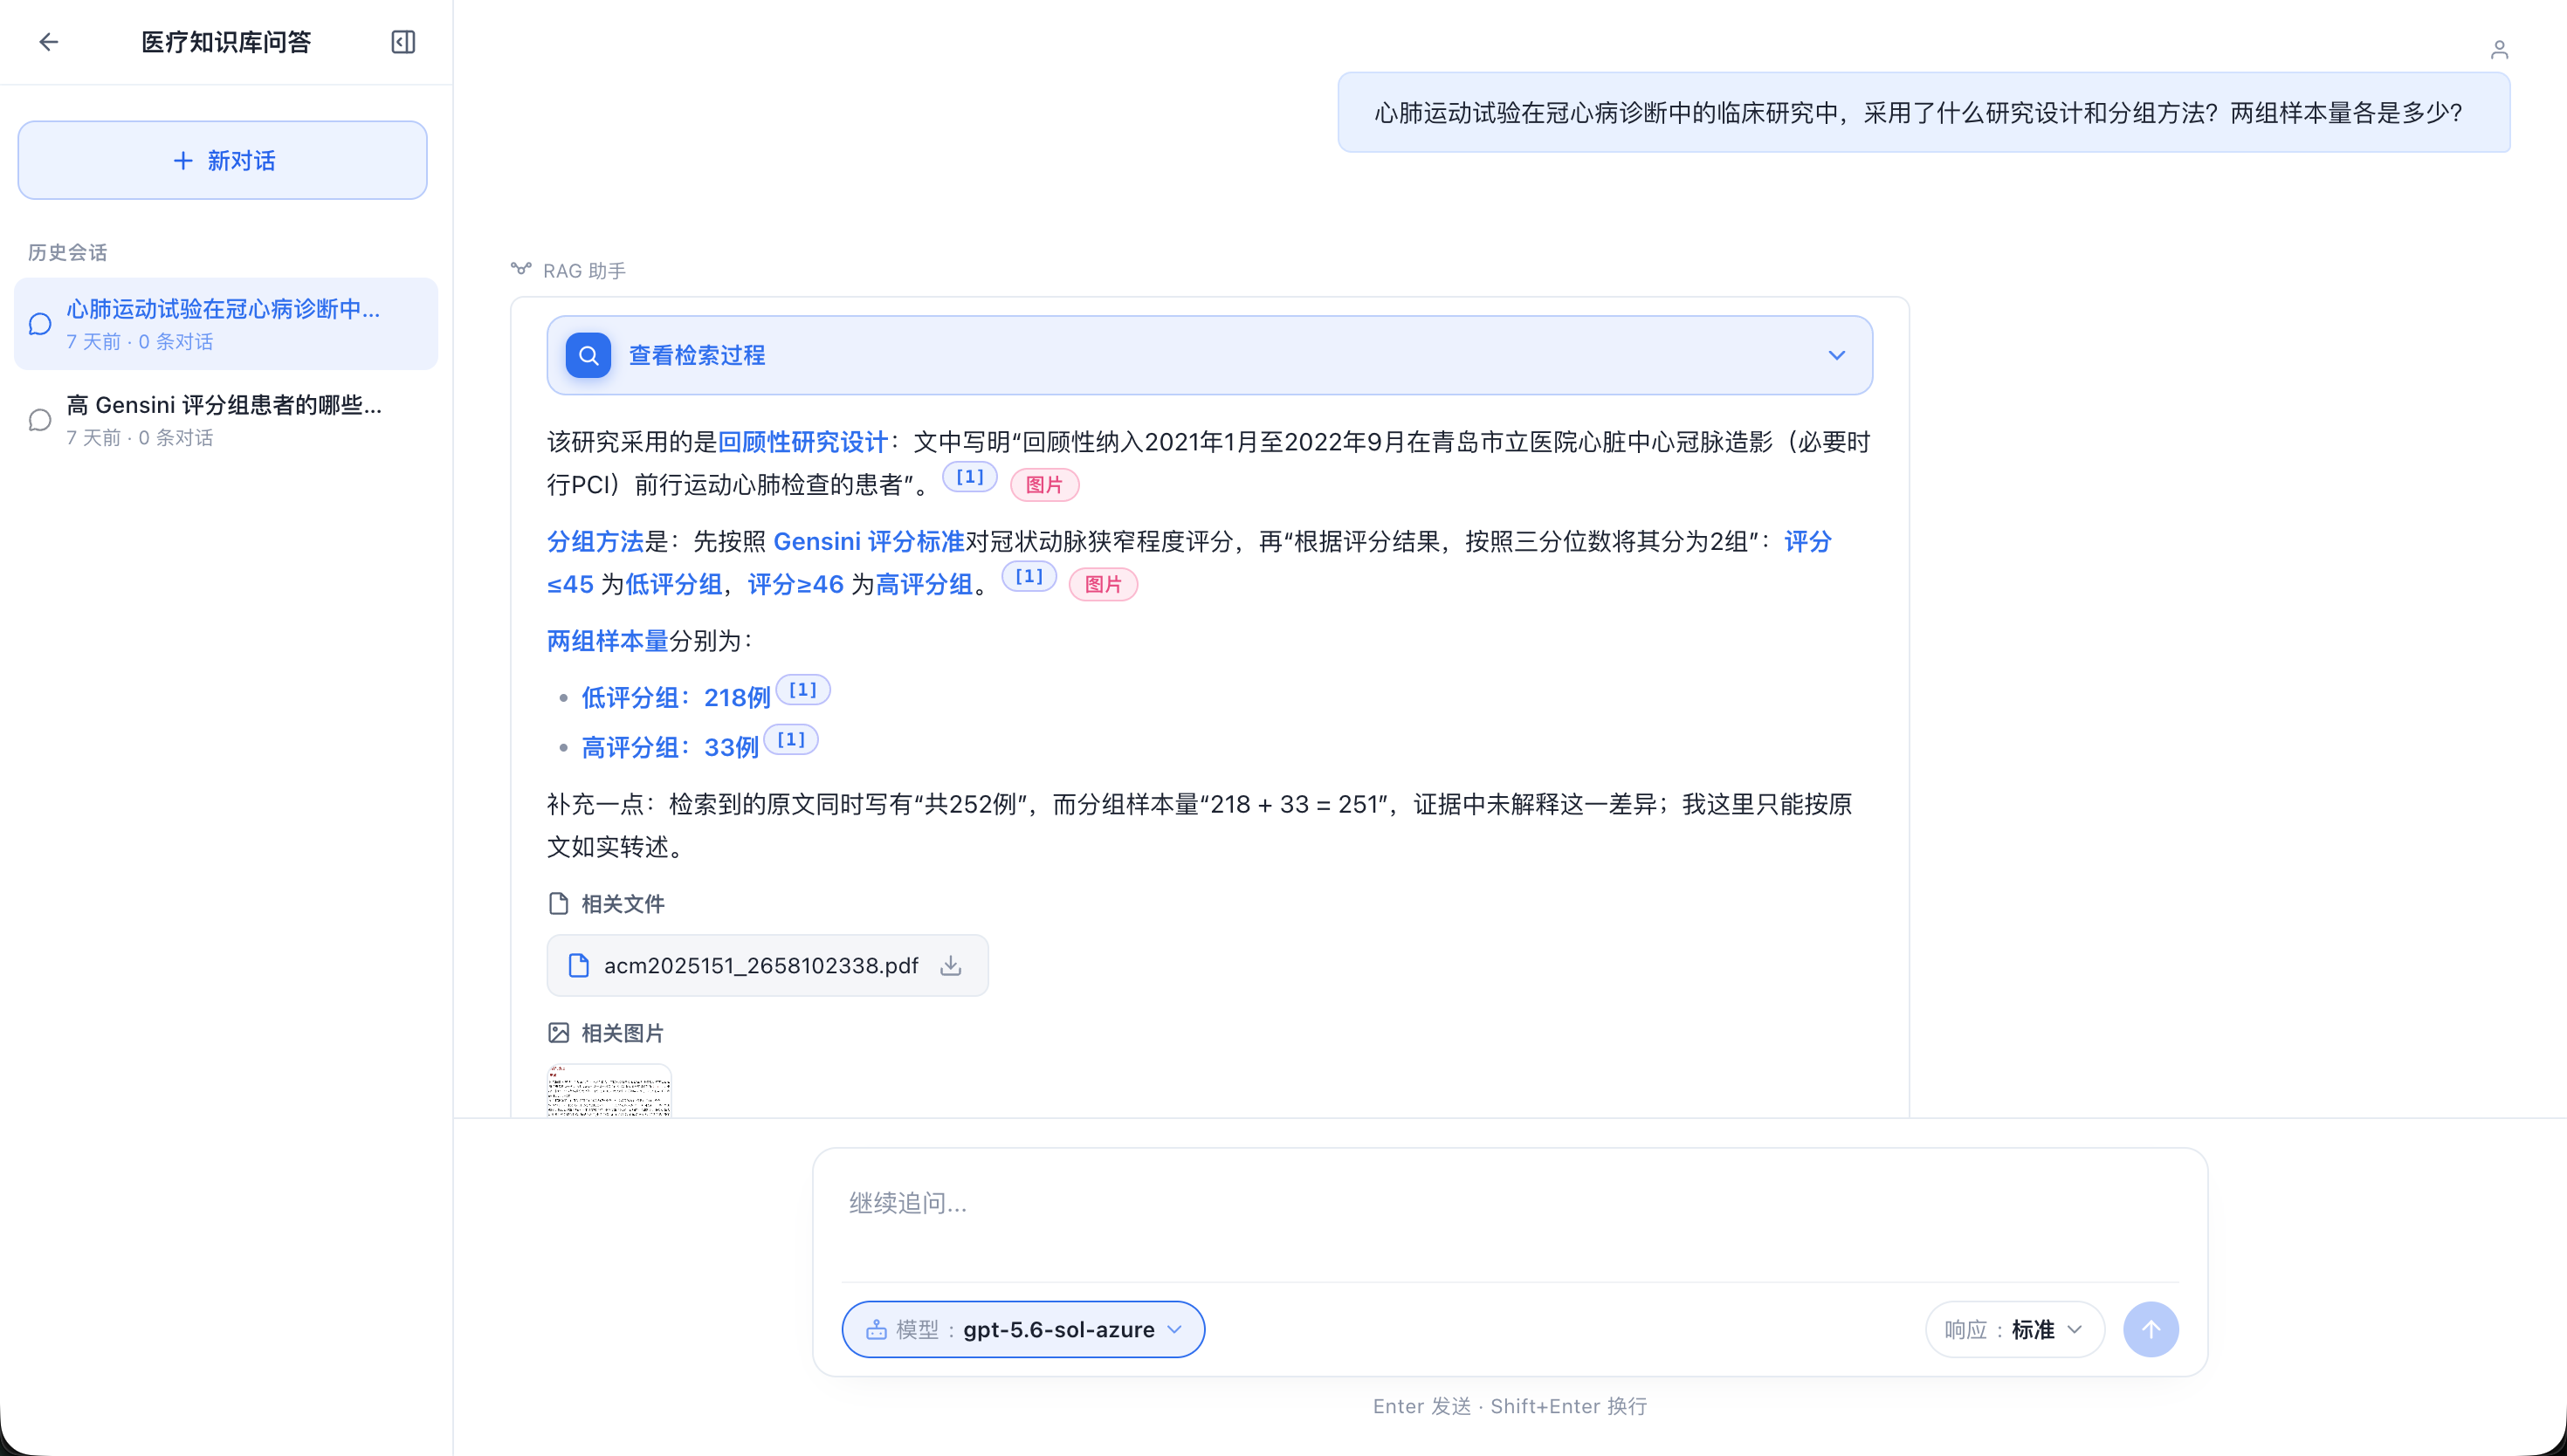Click citation [1] beside 低评分组：218例

803,690
